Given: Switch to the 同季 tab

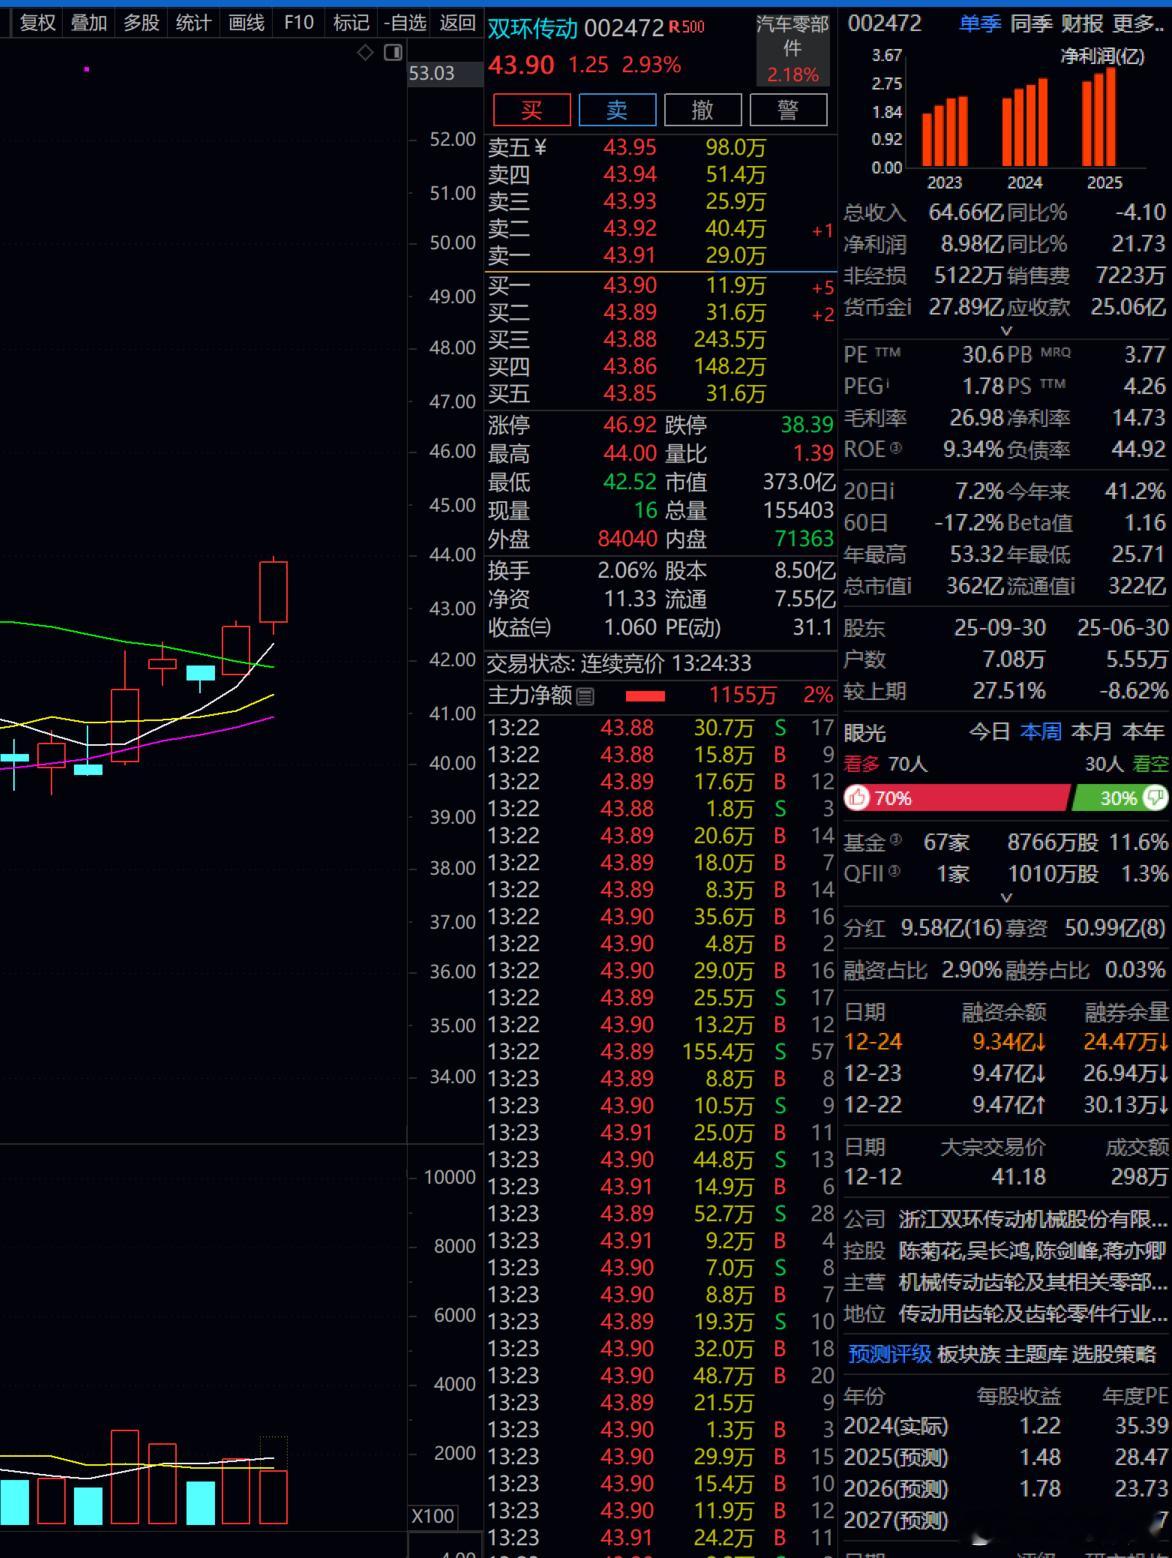Looking at the screenshot, I should (x=1031, y=23).
